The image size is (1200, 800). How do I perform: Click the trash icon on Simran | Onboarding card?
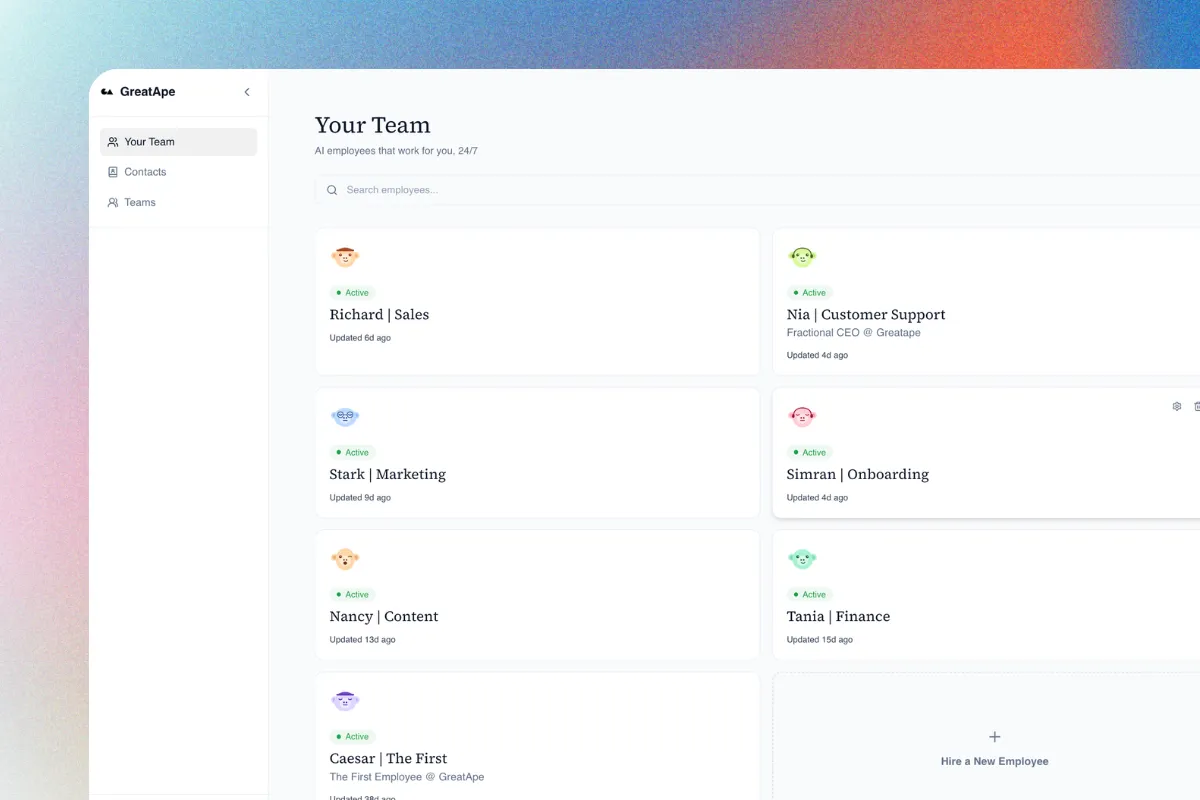tap(1197, 406)
